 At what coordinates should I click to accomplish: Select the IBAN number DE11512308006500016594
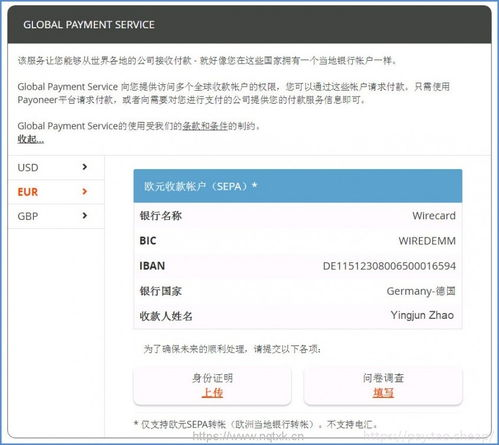389,266
